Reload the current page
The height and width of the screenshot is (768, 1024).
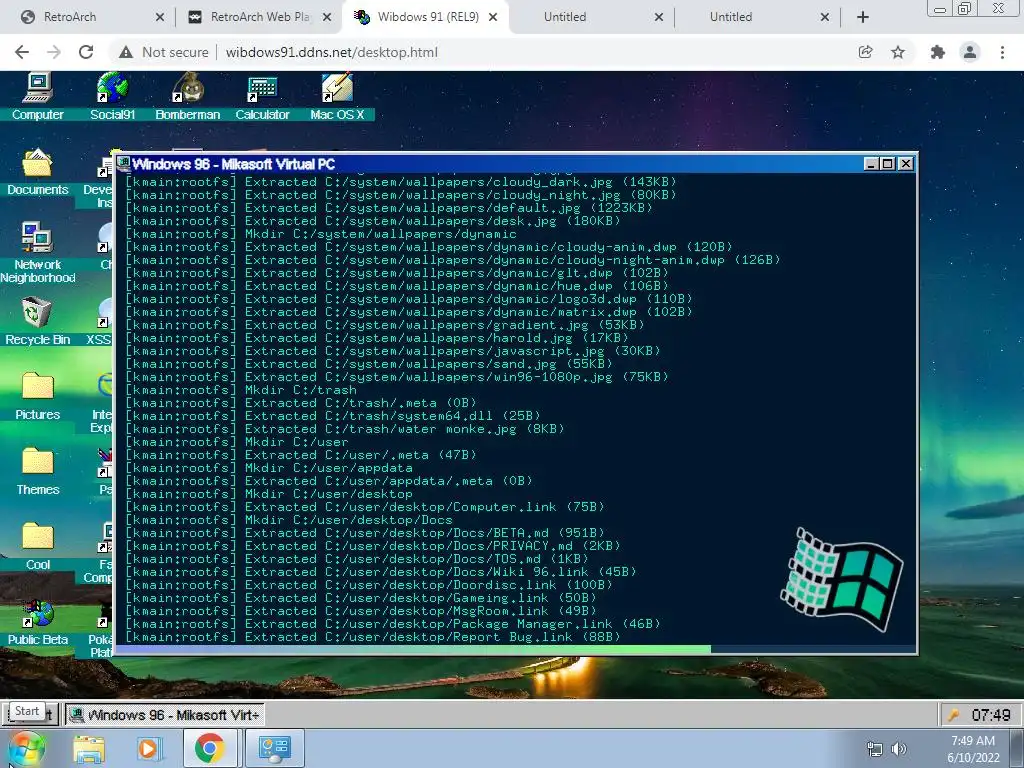[86, 52]
